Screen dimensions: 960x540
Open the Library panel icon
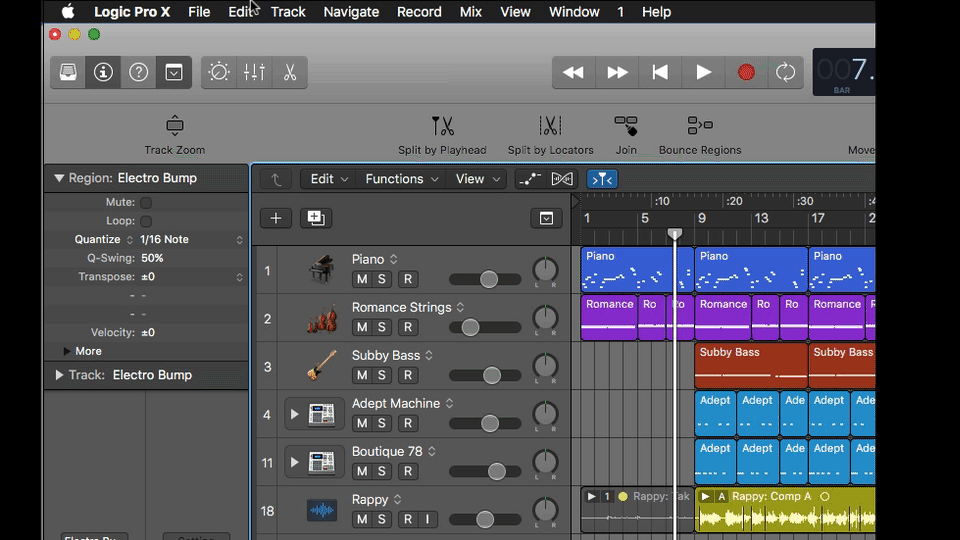coord(68,72)
